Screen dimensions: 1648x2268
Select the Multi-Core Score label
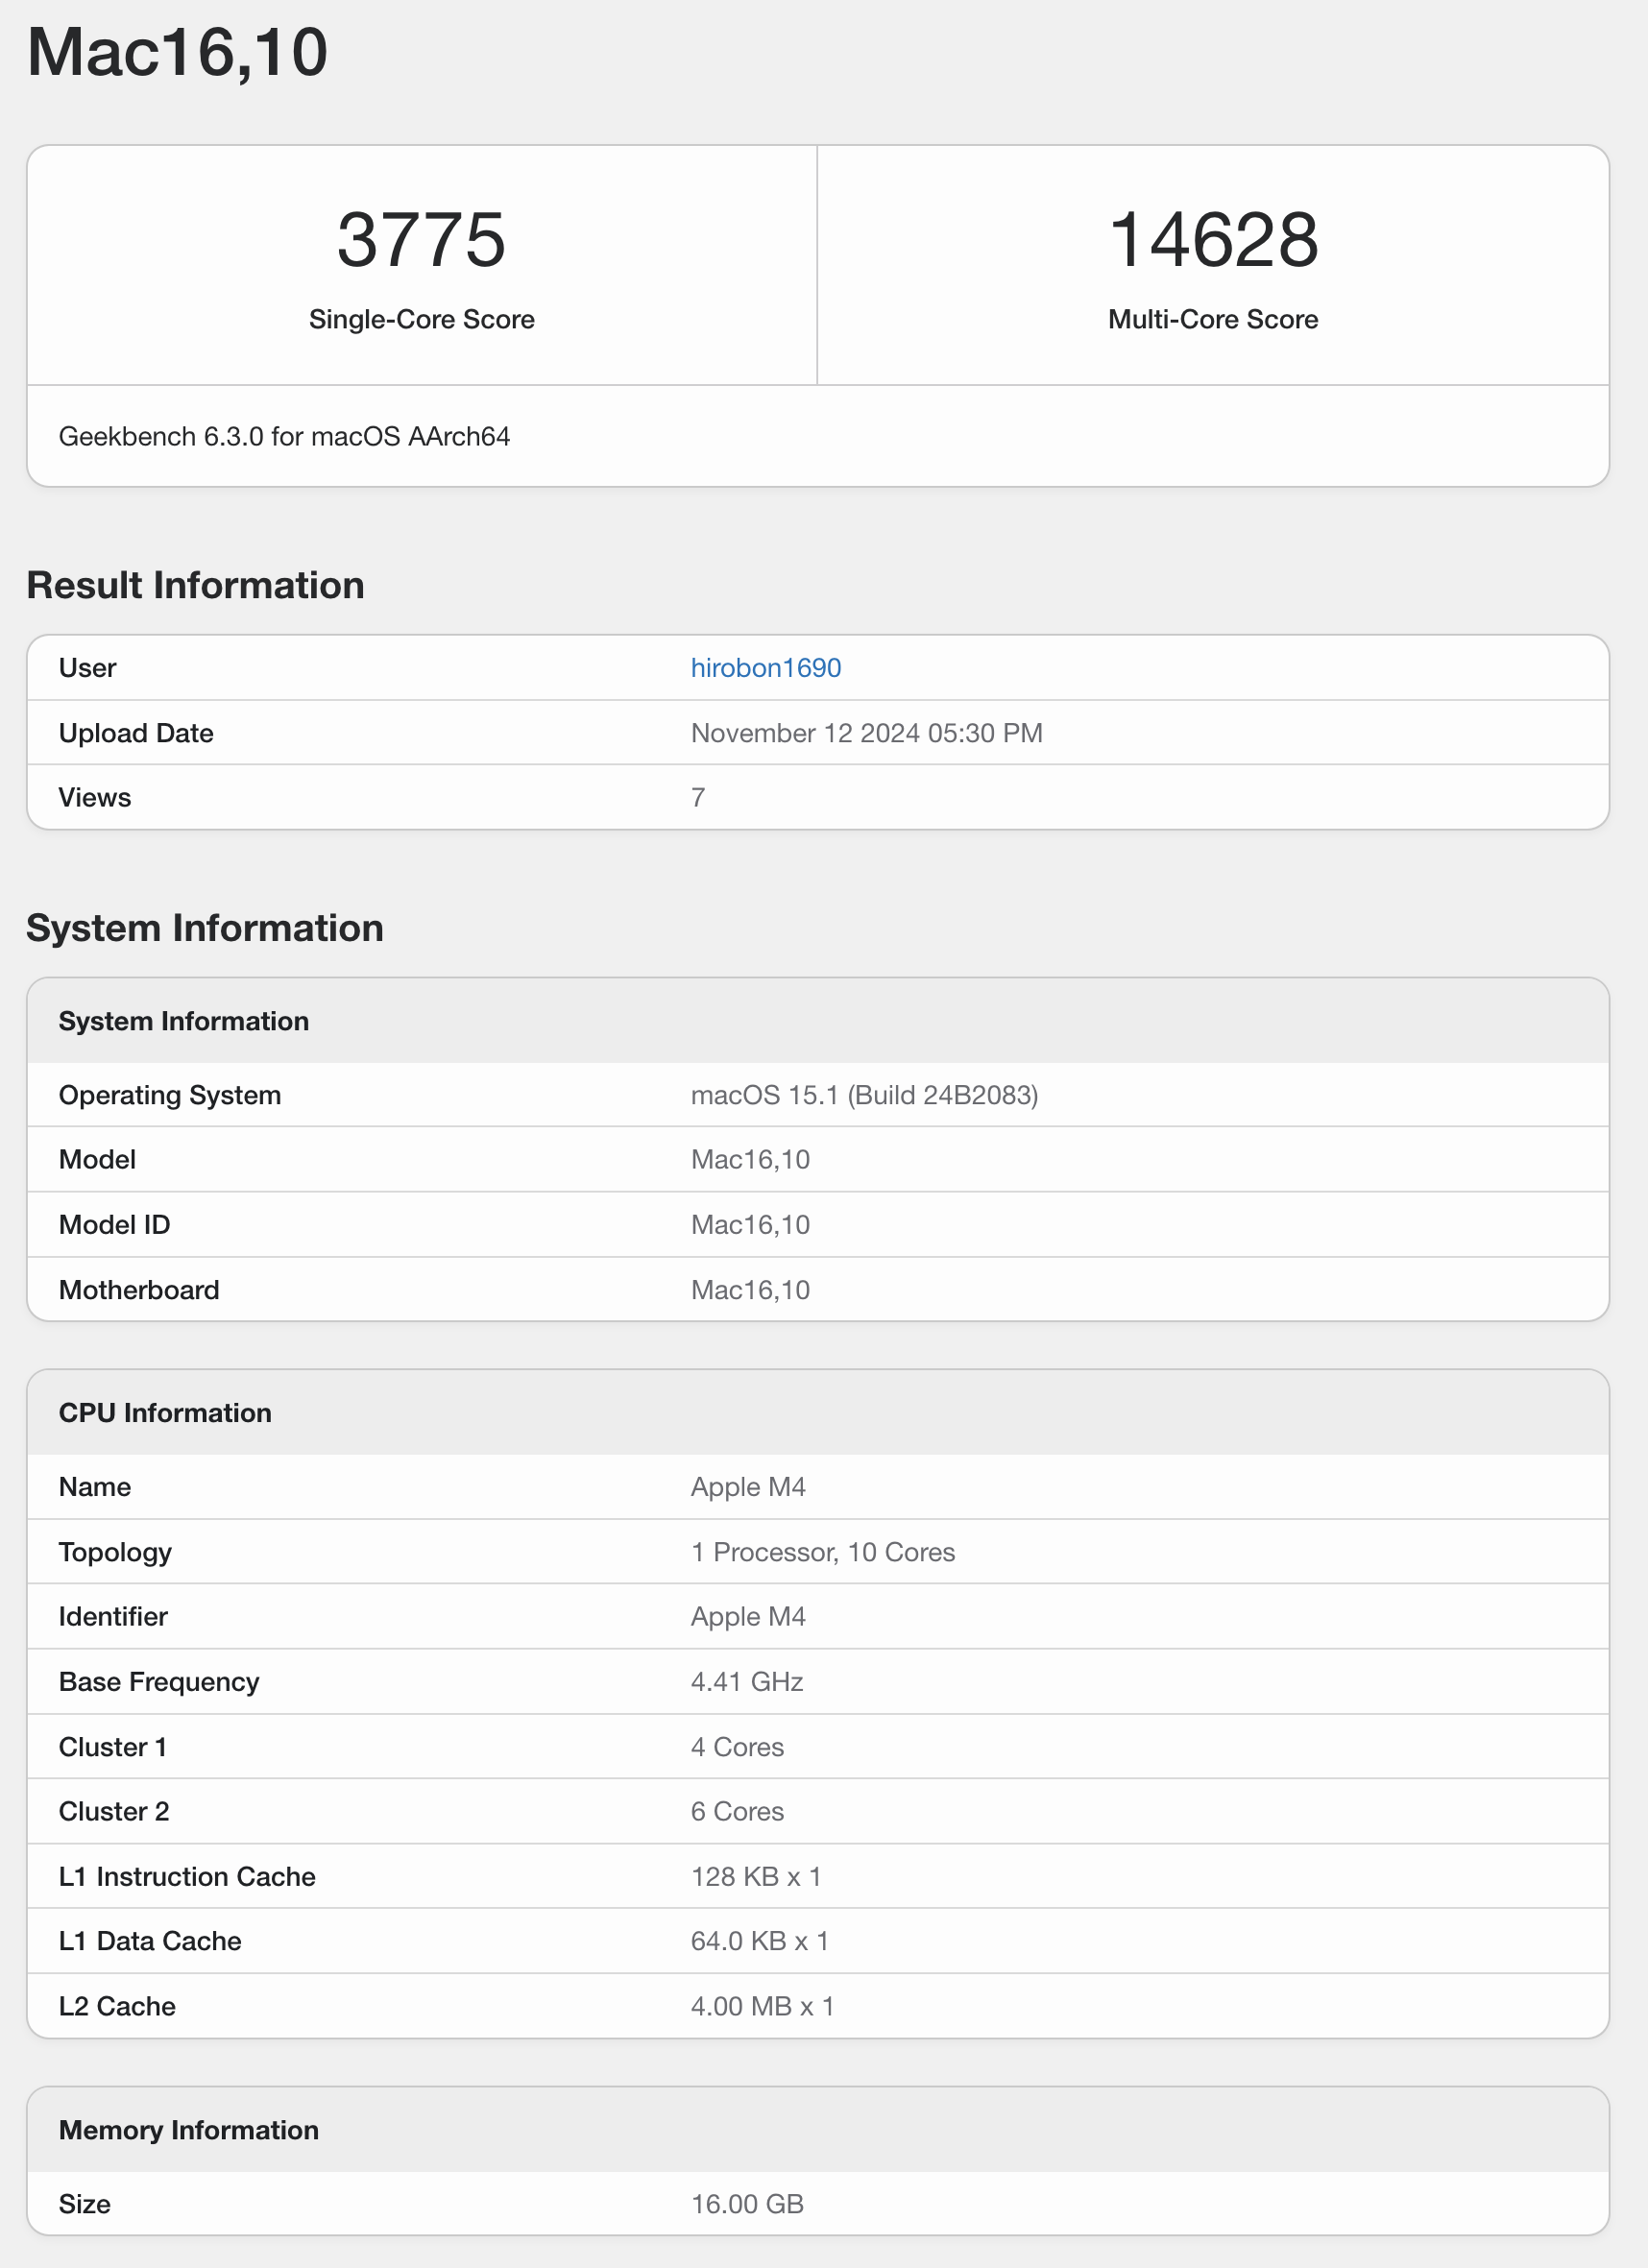tap(1212, 319)
